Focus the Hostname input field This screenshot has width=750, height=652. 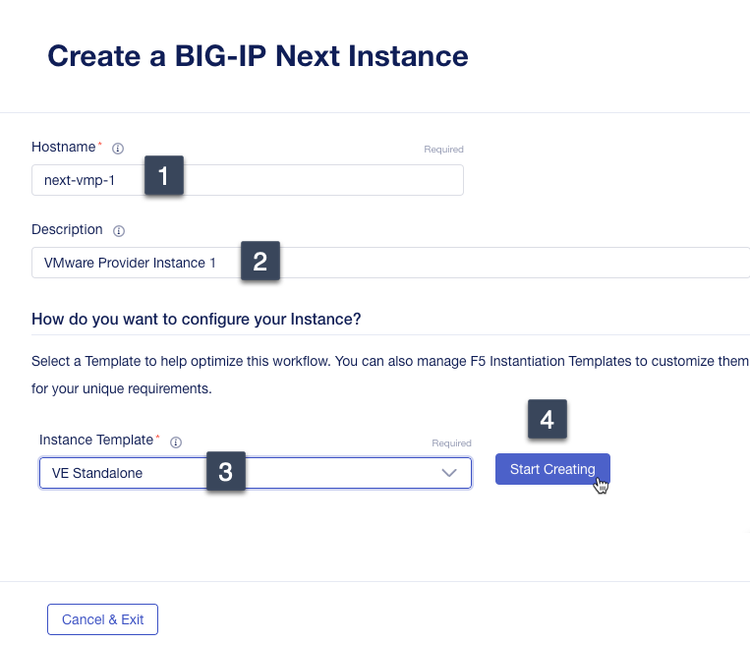[x=247, y=180]
